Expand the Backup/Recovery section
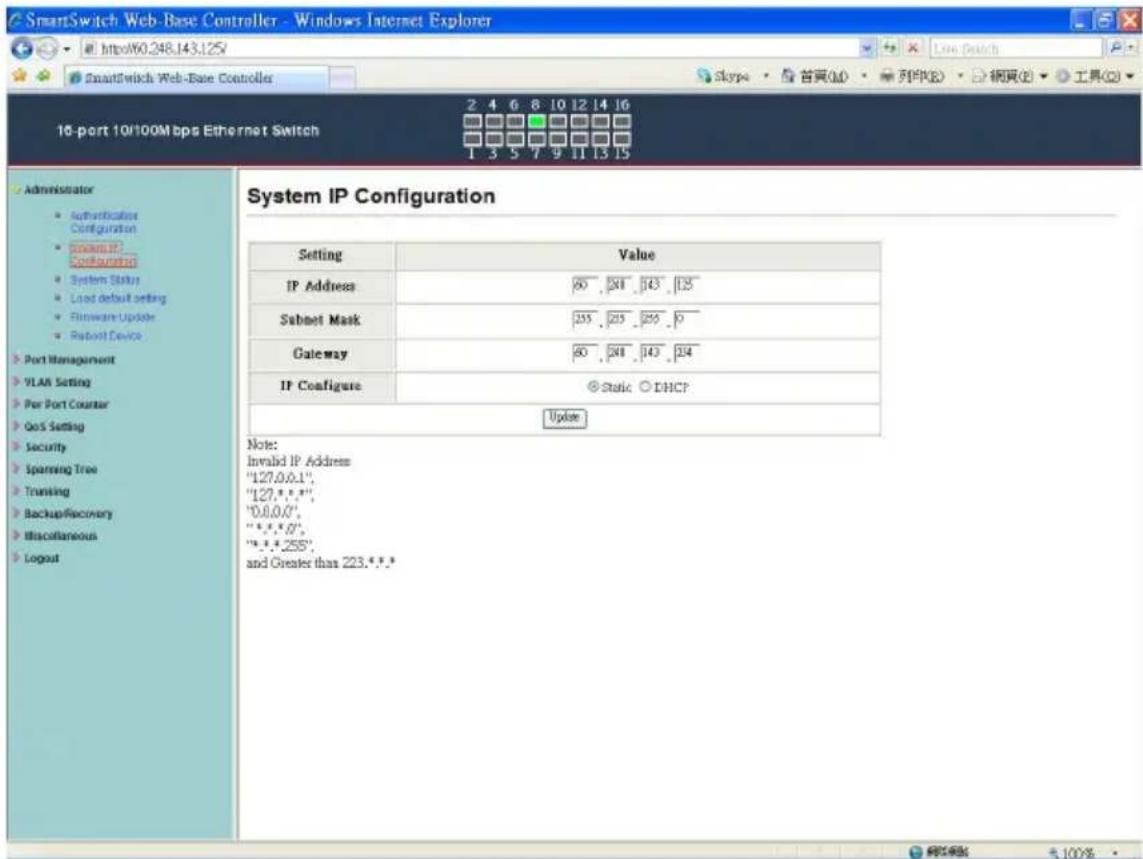This screenshot has width=1143, height=859. point(63,514)
